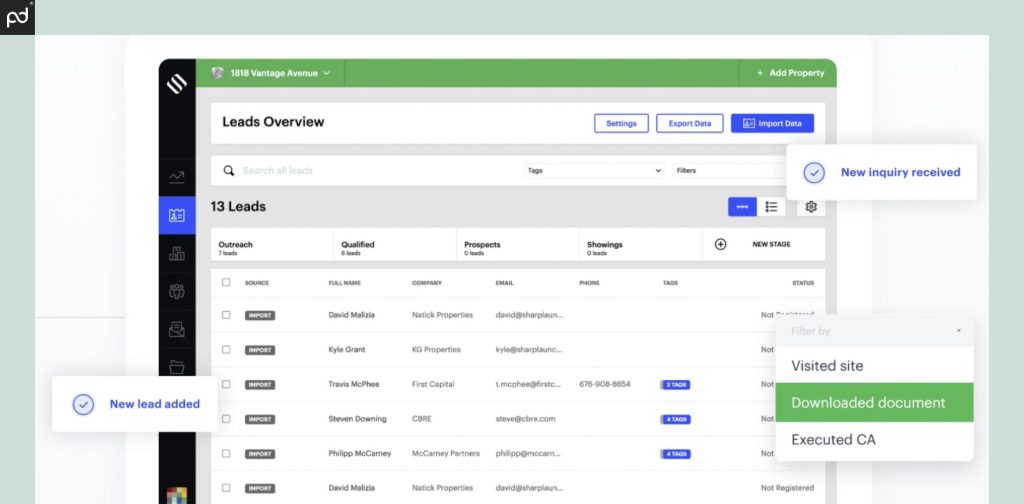The height and width of the screenshot is (504, 1024).
Task: Click the Natick Properties company in first row
Action: tap(442, 315)
